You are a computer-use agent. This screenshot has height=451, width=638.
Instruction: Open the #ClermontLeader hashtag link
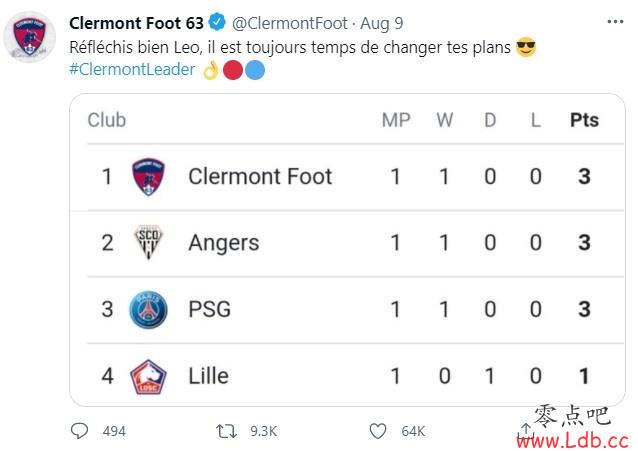(x=132, y=69)
